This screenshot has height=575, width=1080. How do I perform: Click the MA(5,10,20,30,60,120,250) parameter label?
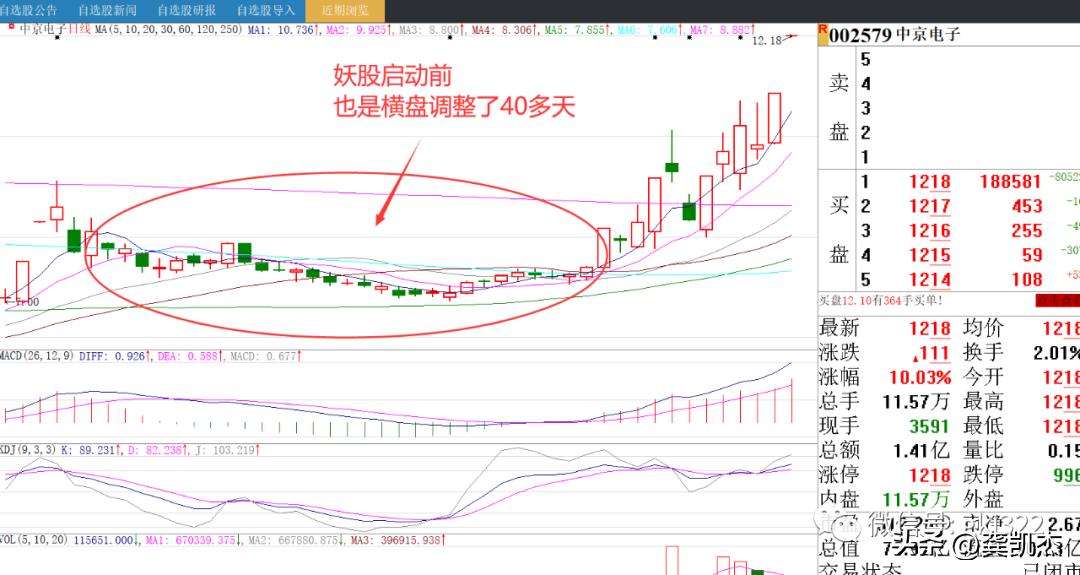click(x=168, y=30)
